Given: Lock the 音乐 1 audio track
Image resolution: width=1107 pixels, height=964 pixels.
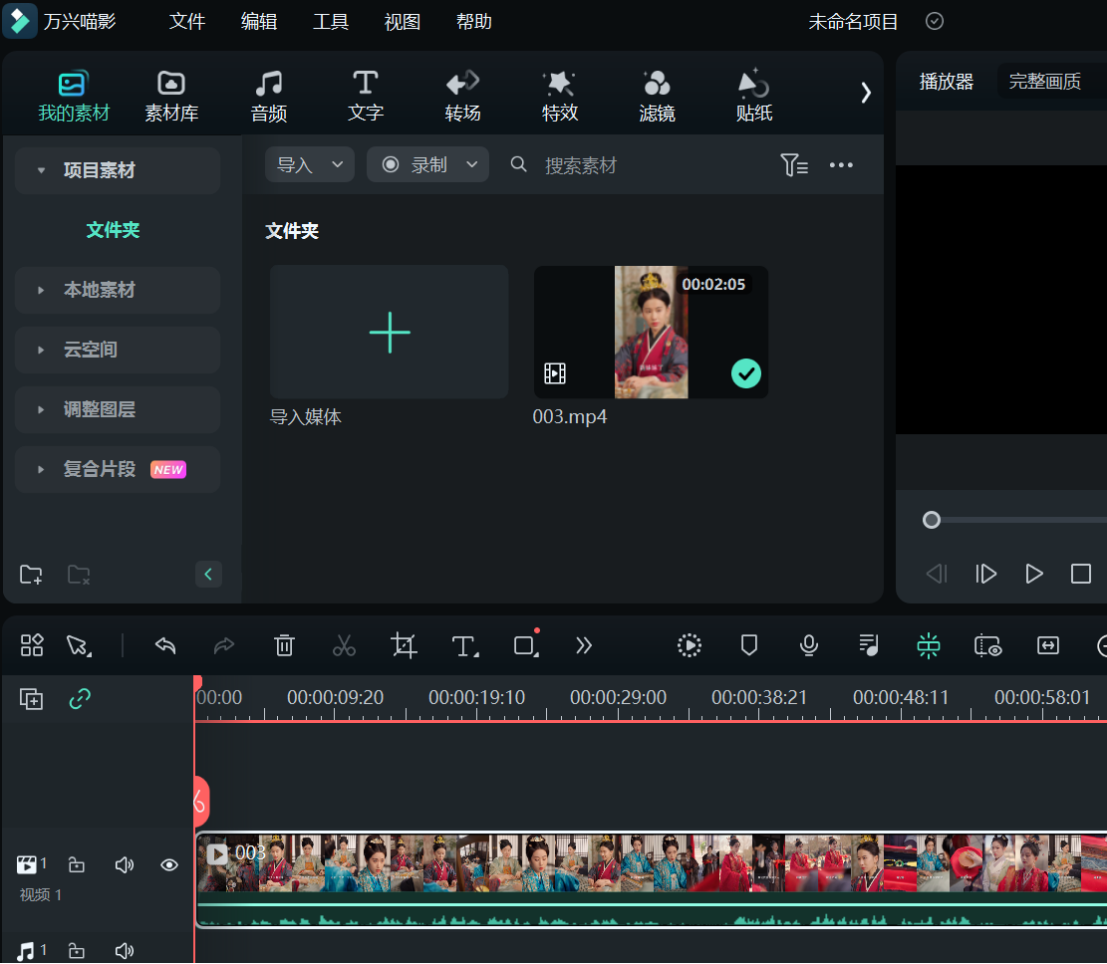Looking at the screenshot, I should point(76,950).
